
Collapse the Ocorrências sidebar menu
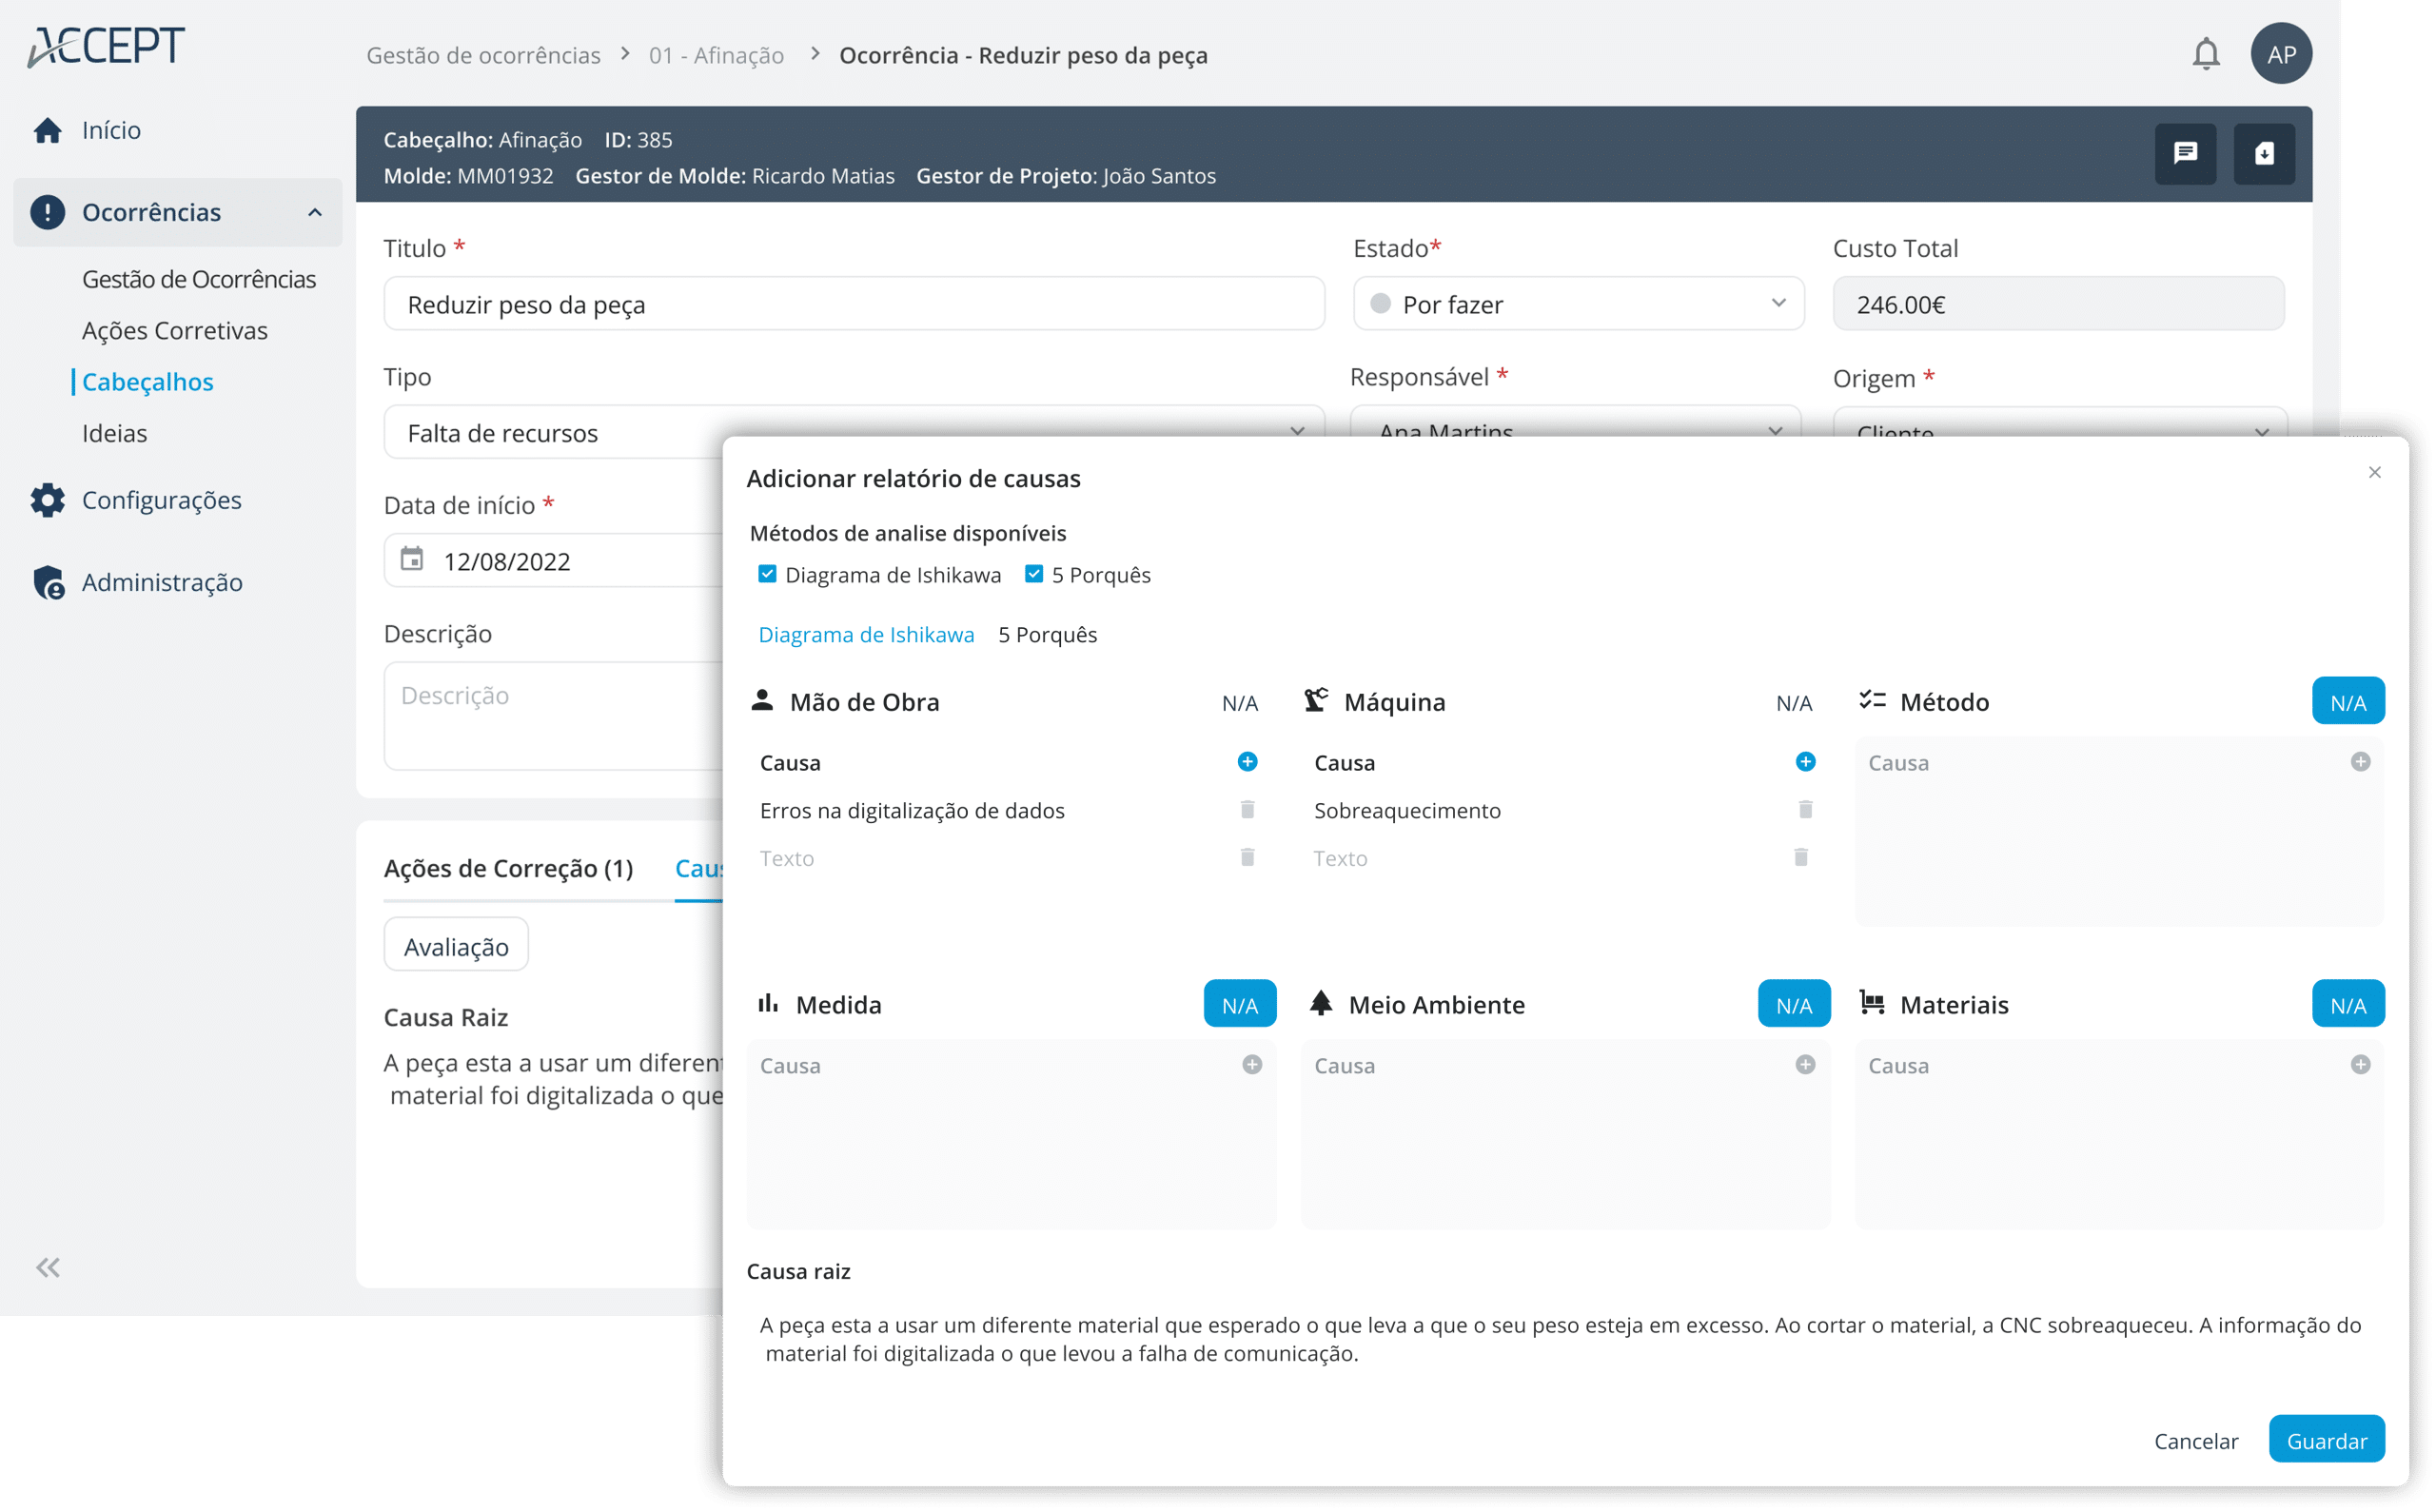point(314,212)
